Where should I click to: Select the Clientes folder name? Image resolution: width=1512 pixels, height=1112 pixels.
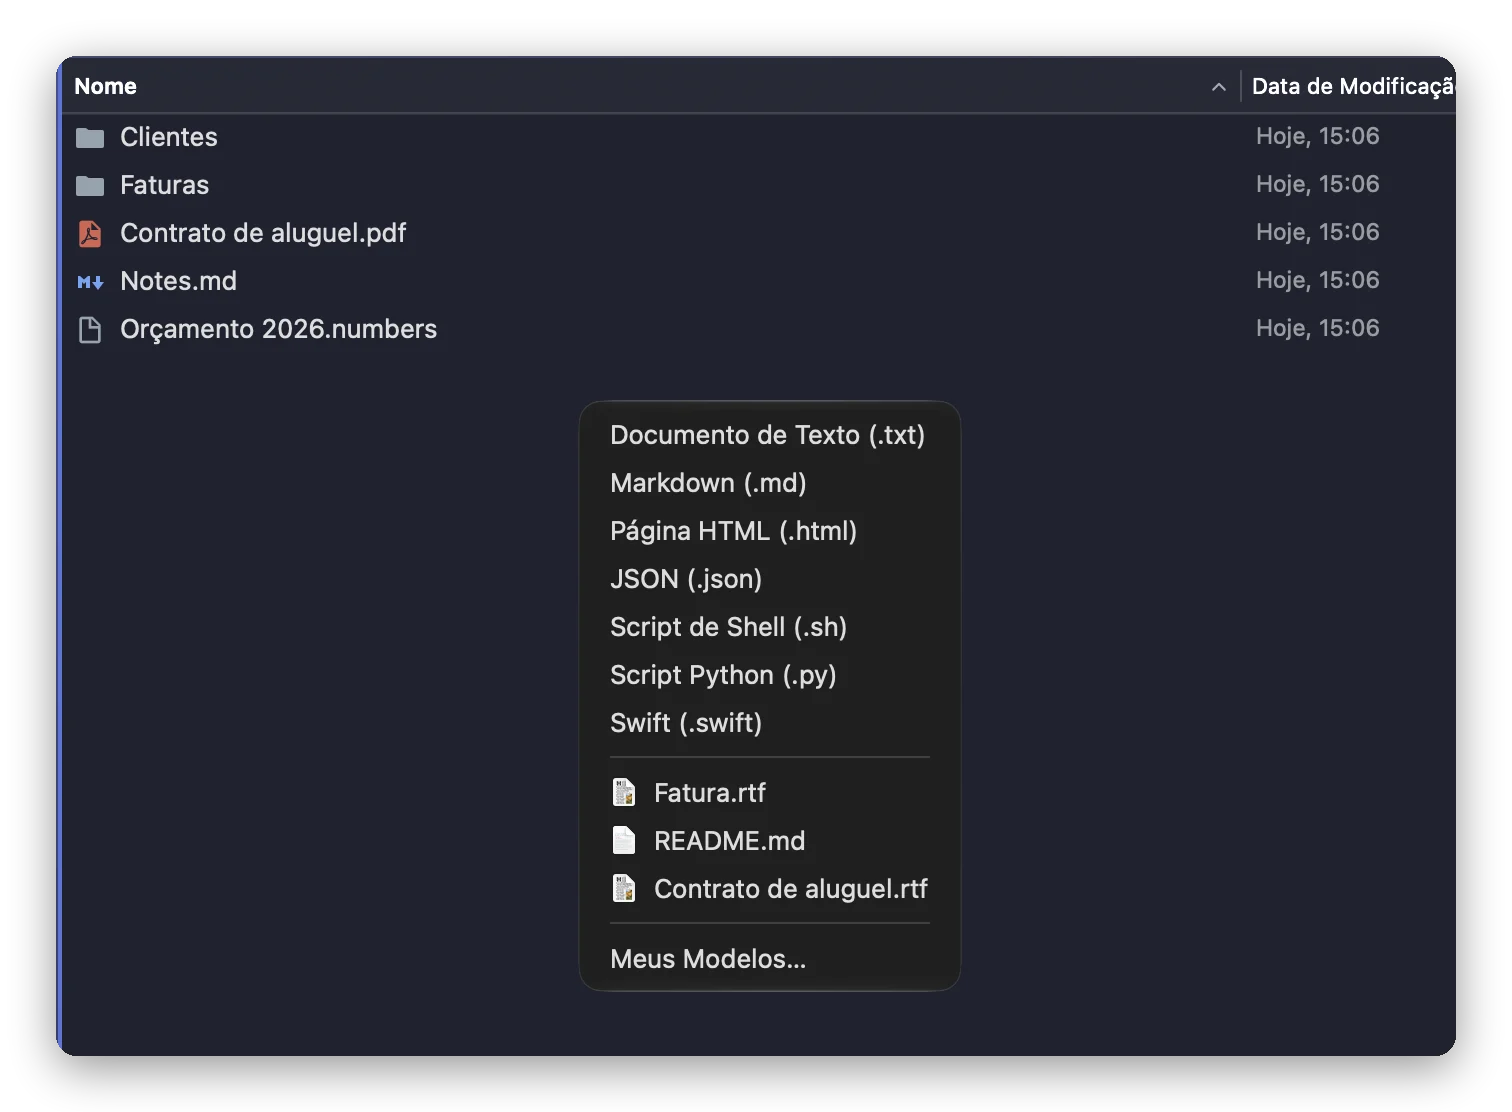tap(168, 137)
